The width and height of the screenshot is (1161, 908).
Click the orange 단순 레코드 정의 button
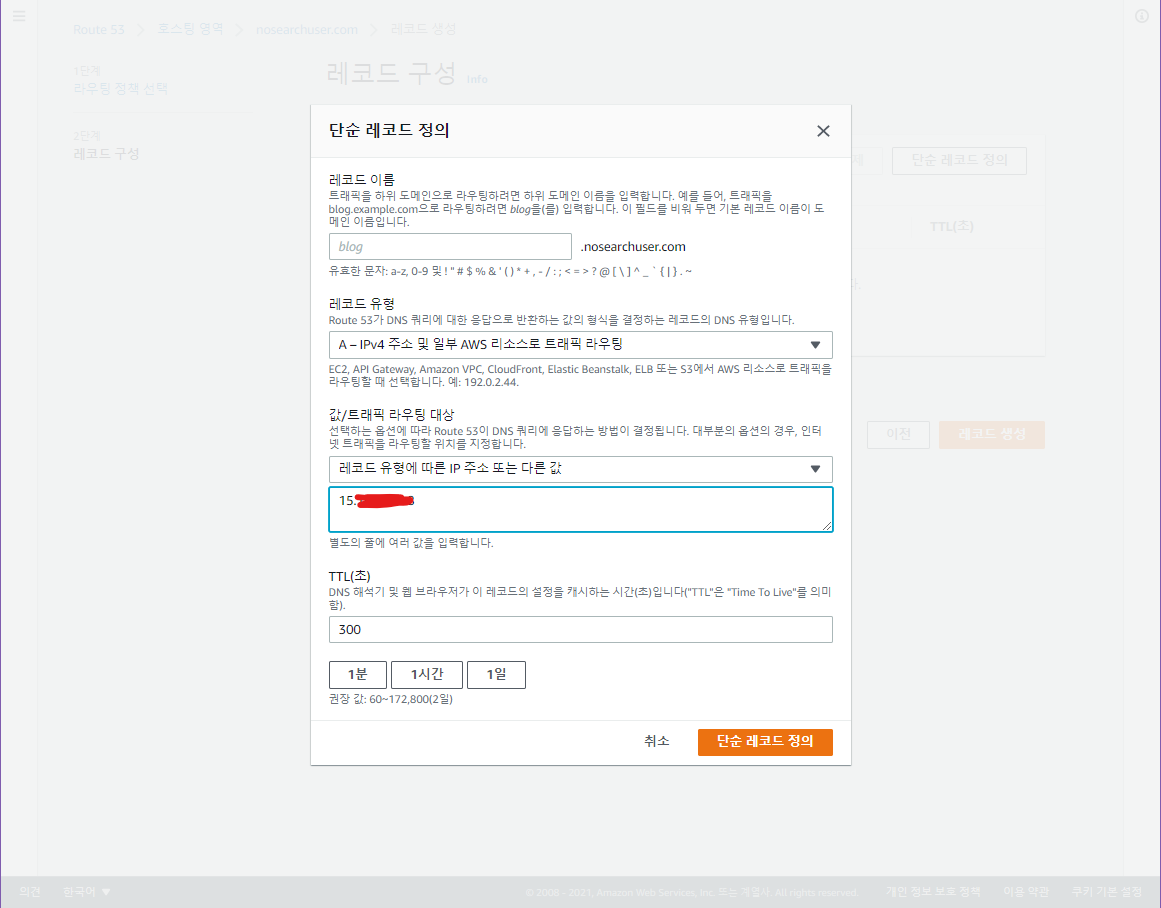click(x=765, y=742)
